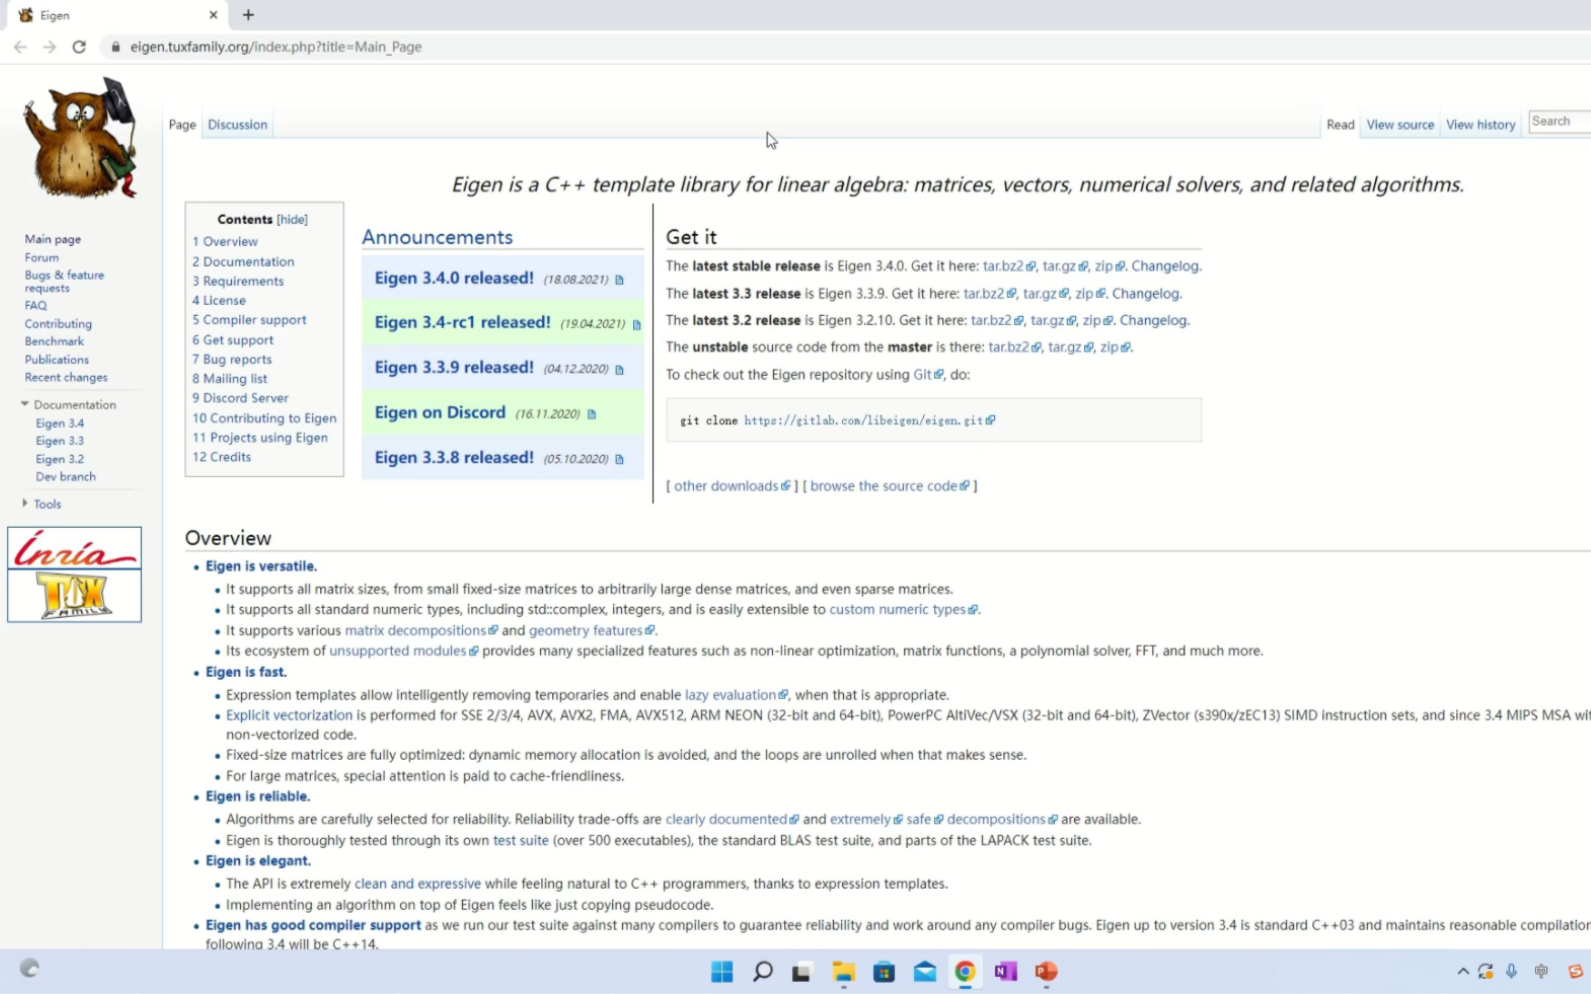The image size is (1591, 994).
Task: Open the document icon next to Eigen 3.3.9 released
Action: coord(620,369)
